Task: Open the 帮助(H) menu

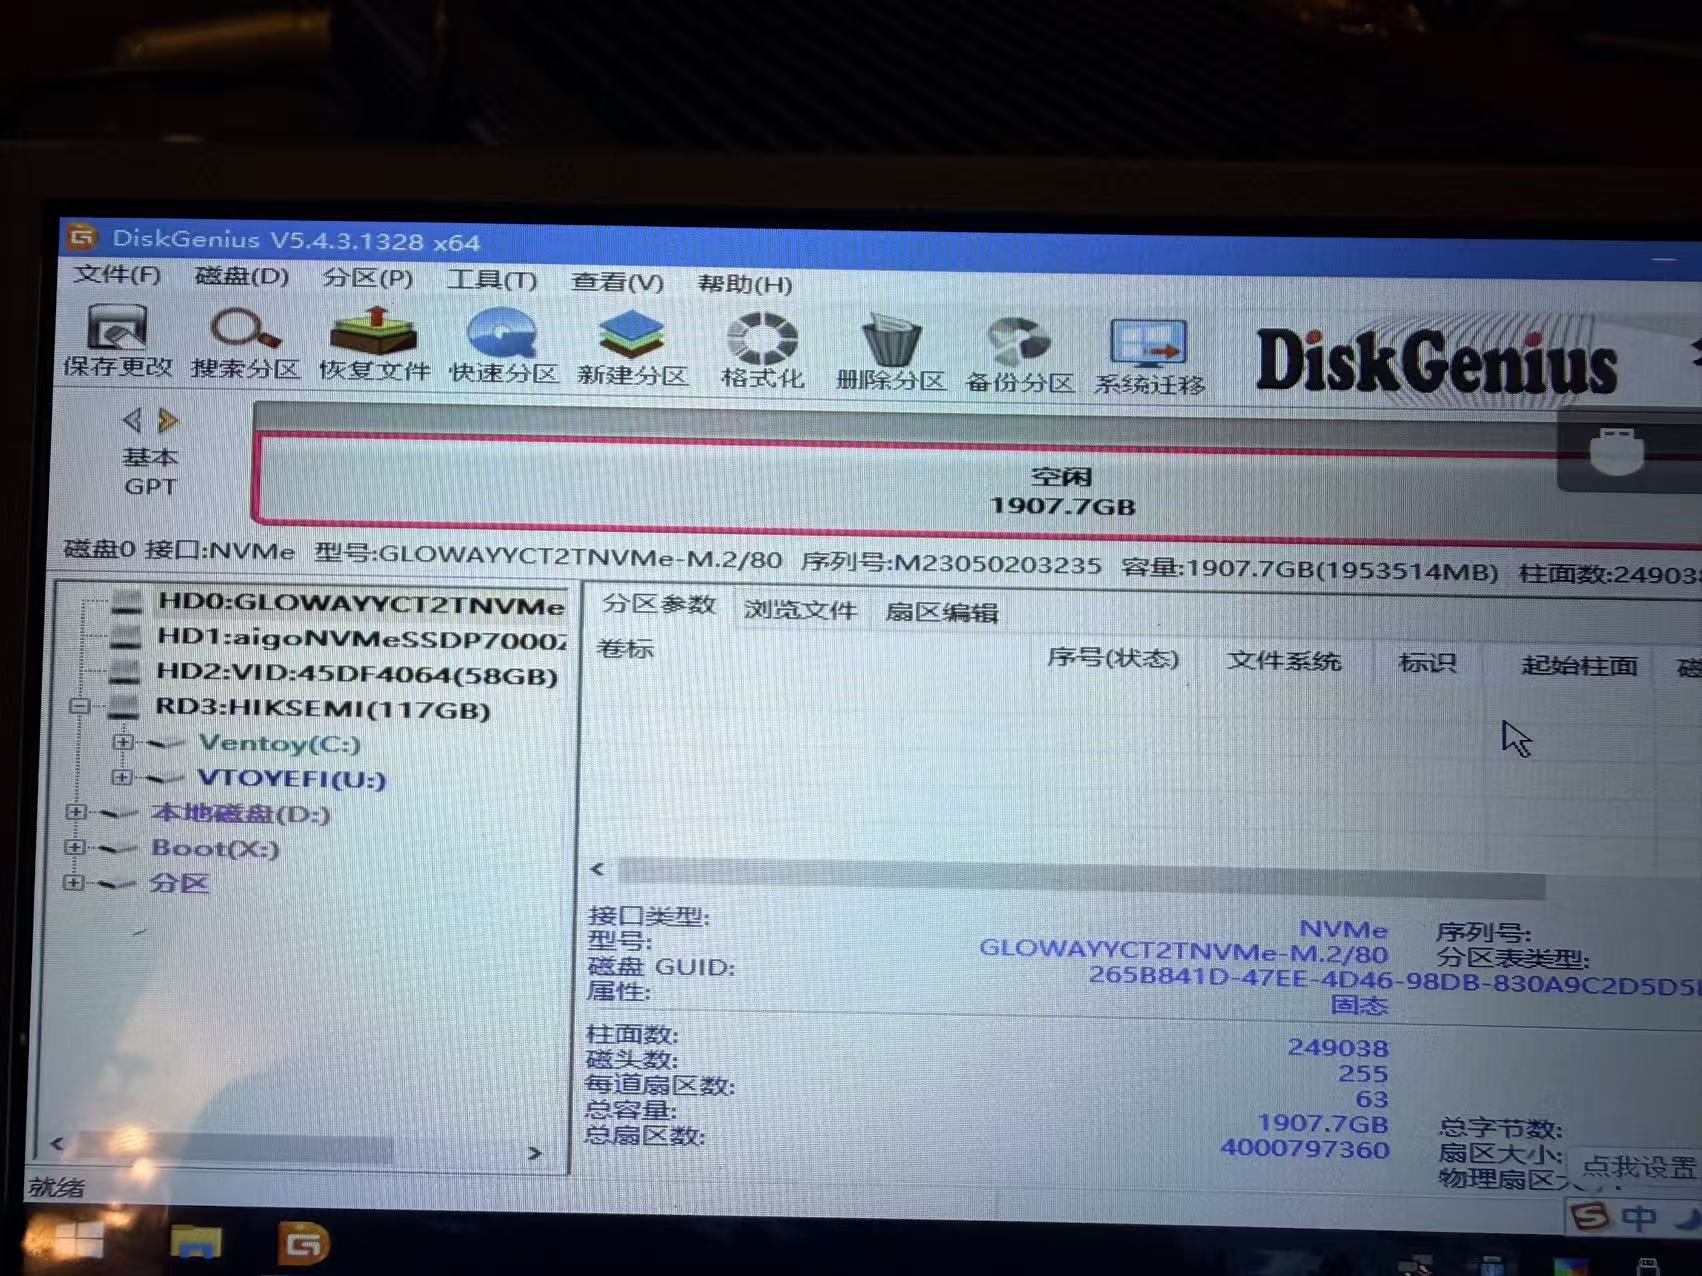Action: (x=745, y=284)
